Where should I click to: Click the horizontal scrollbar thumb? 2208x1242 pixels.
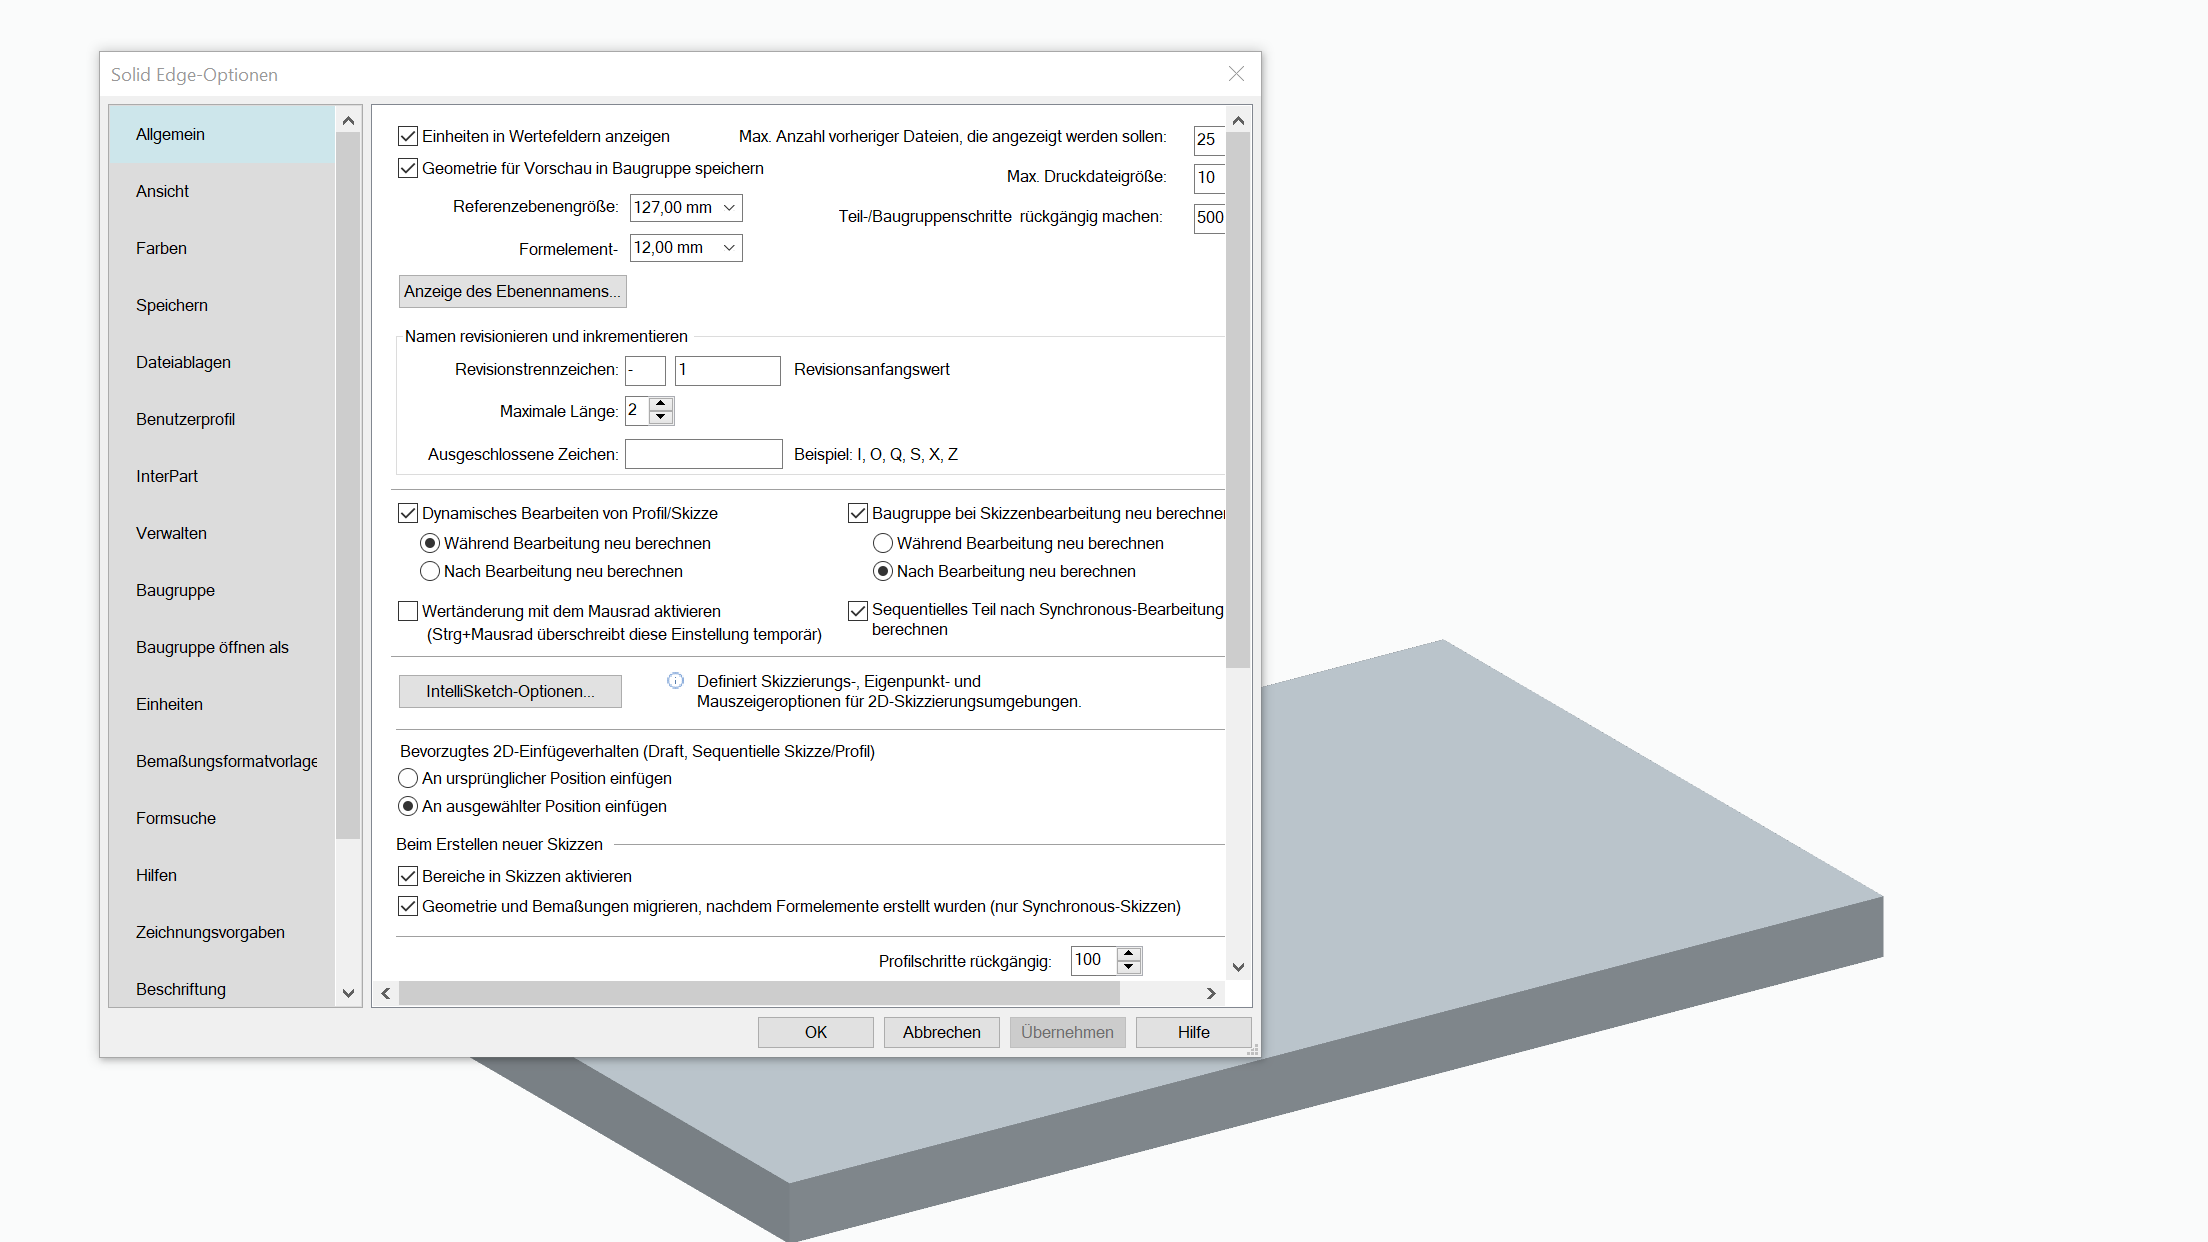click(x=758, y=993)
